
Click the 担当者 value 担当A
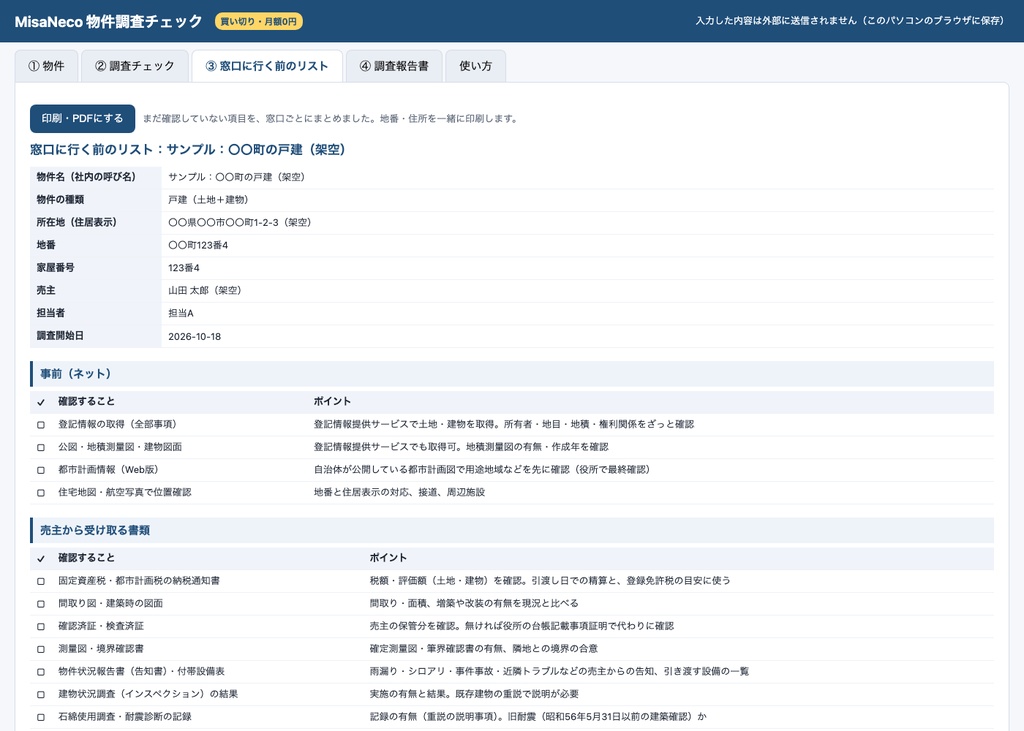point(181,313)
